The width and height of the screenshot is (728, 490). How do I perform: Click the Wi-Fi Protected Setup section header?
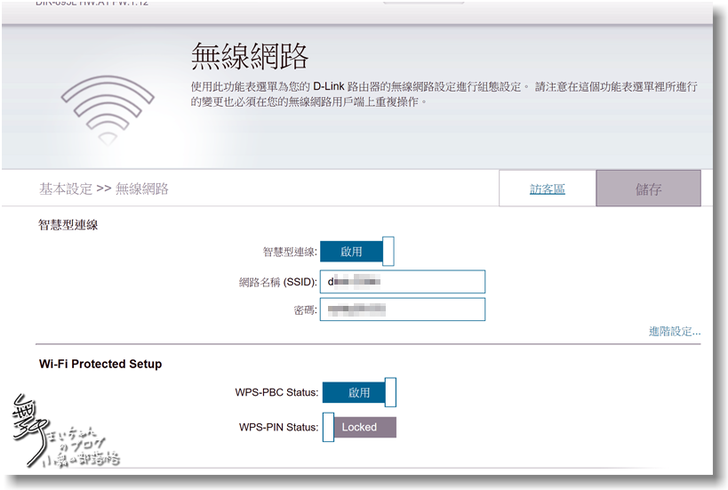(100, 364)
